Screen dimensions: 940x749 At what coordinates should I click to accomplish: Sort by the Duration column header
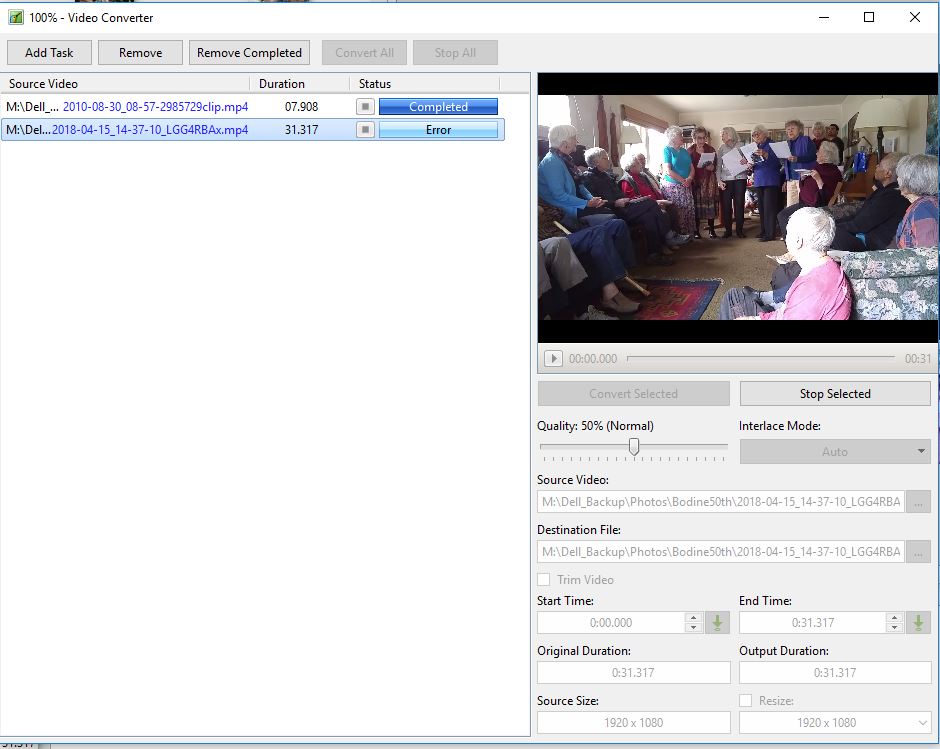[x=282, y=84]
